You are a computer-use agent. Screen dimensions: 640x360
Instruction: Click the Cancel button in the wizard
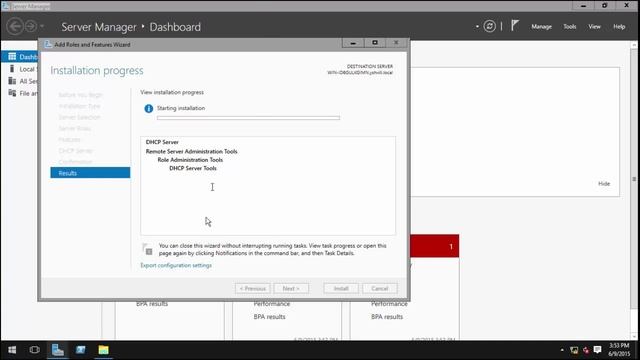click(x=380, y=289)
